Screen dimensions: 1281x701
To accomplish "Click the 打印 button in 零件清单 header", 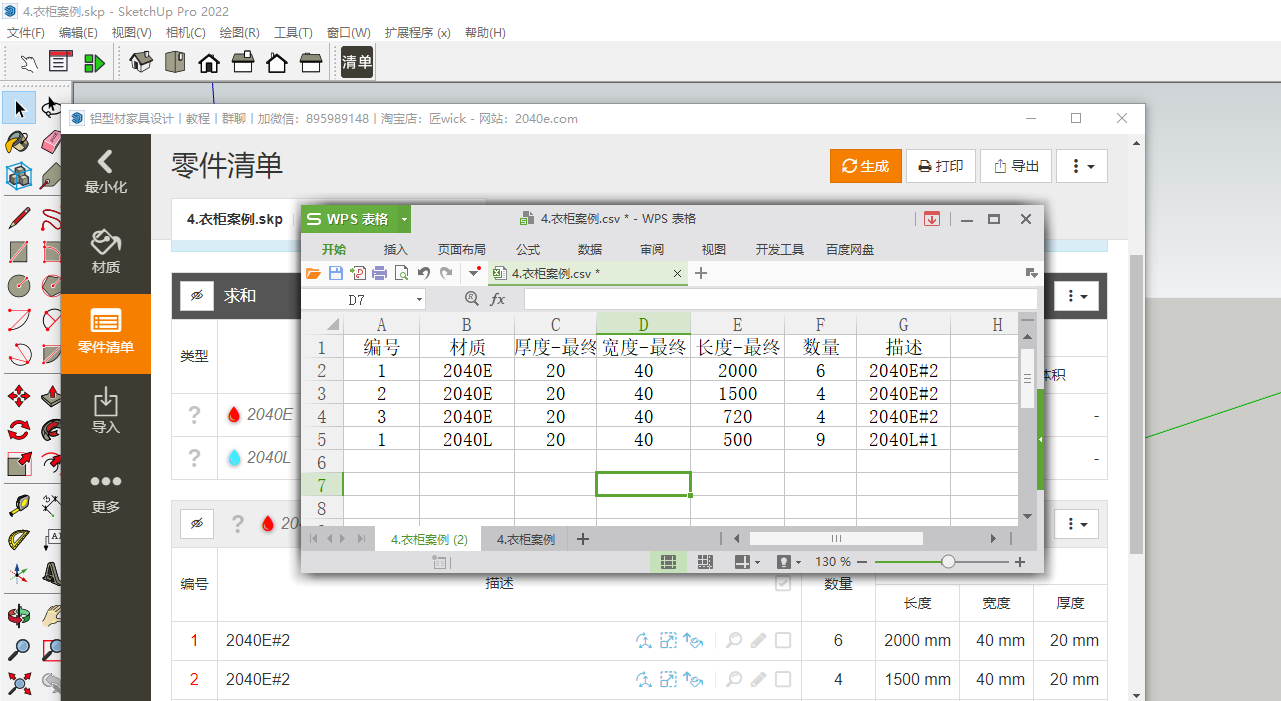I will pos(940,165).
